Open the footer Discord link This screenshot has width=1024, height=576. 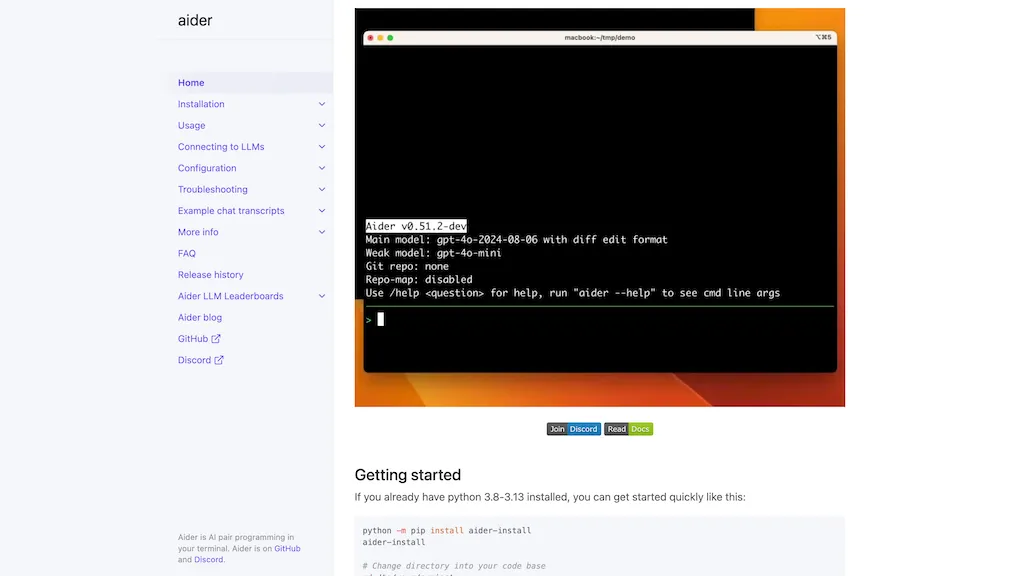pos(208,560)
